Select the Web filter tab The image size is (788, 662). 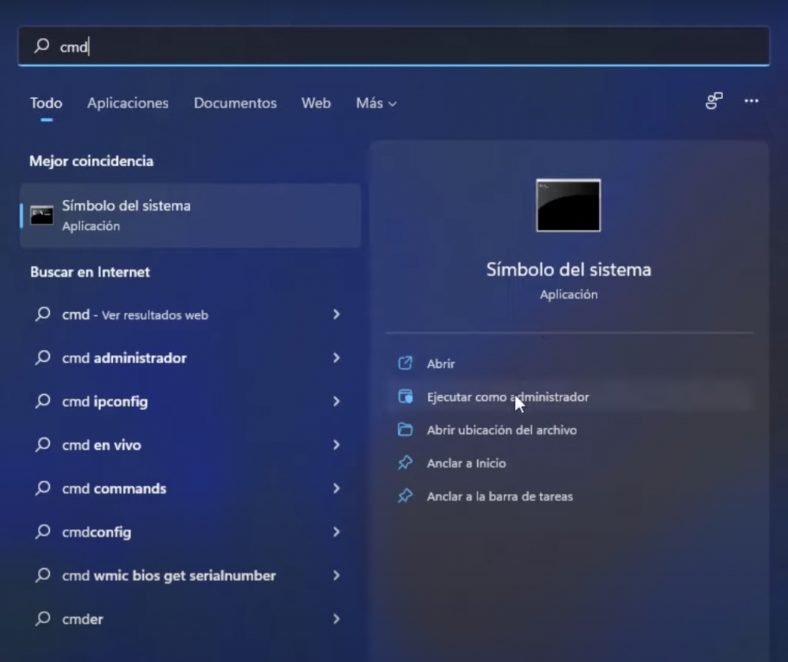pos(316,103)
